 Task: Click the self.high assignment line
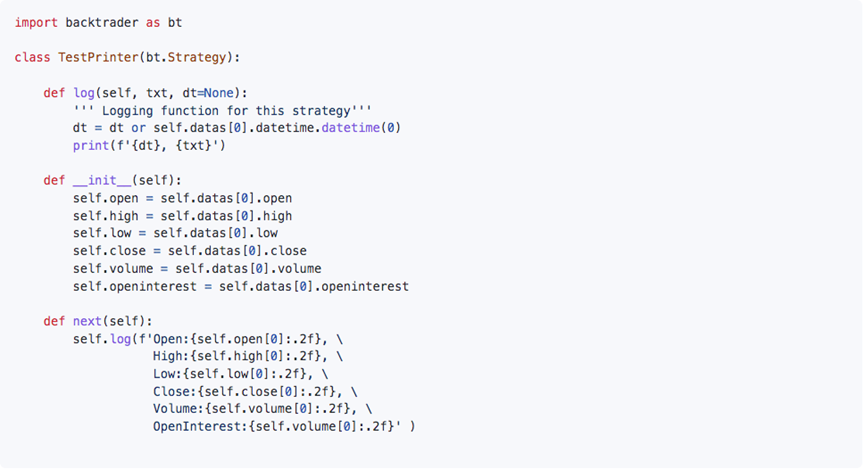click(183, 216)
